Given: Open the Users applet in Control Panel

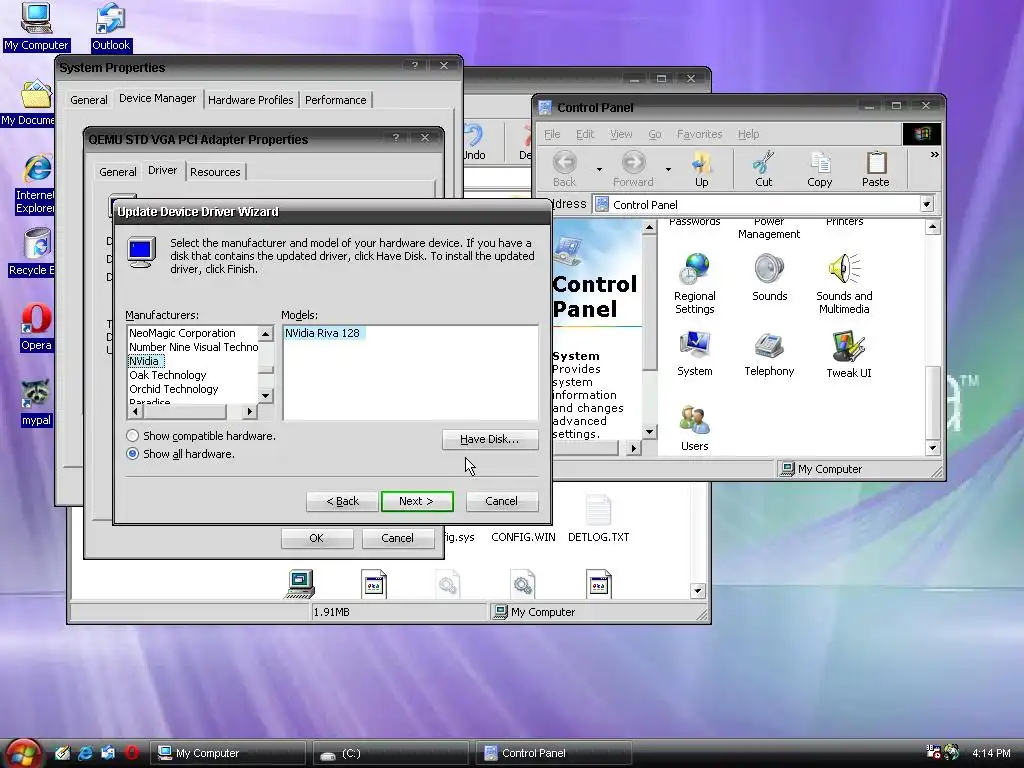Looking at the screenshot, I should [695, 428].
